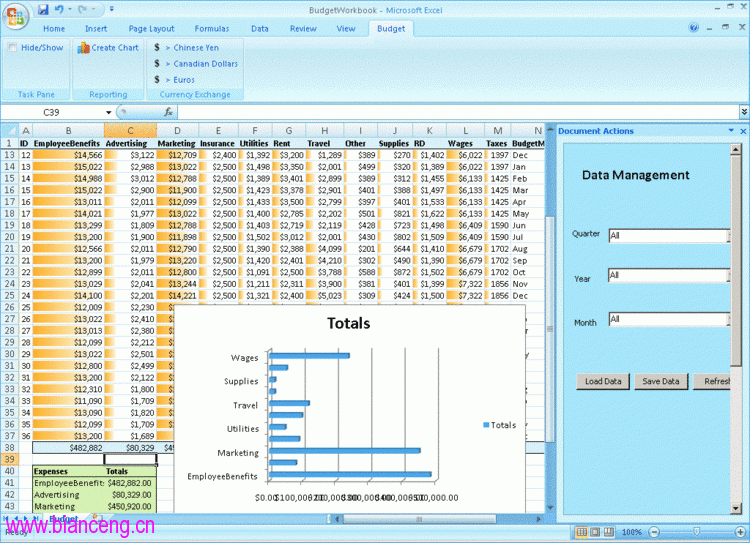
Task: Click the Undo icon in quick access toolbar
Action: coord(59,9)
